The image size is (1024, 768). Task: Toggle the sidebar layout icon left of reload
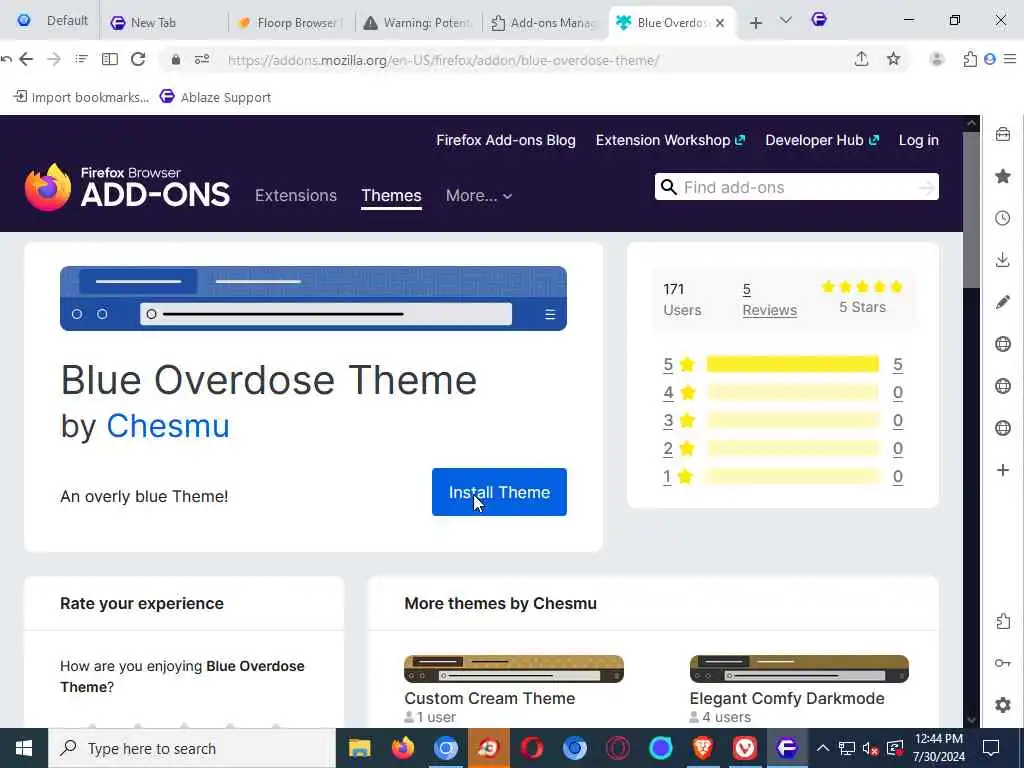110,59
